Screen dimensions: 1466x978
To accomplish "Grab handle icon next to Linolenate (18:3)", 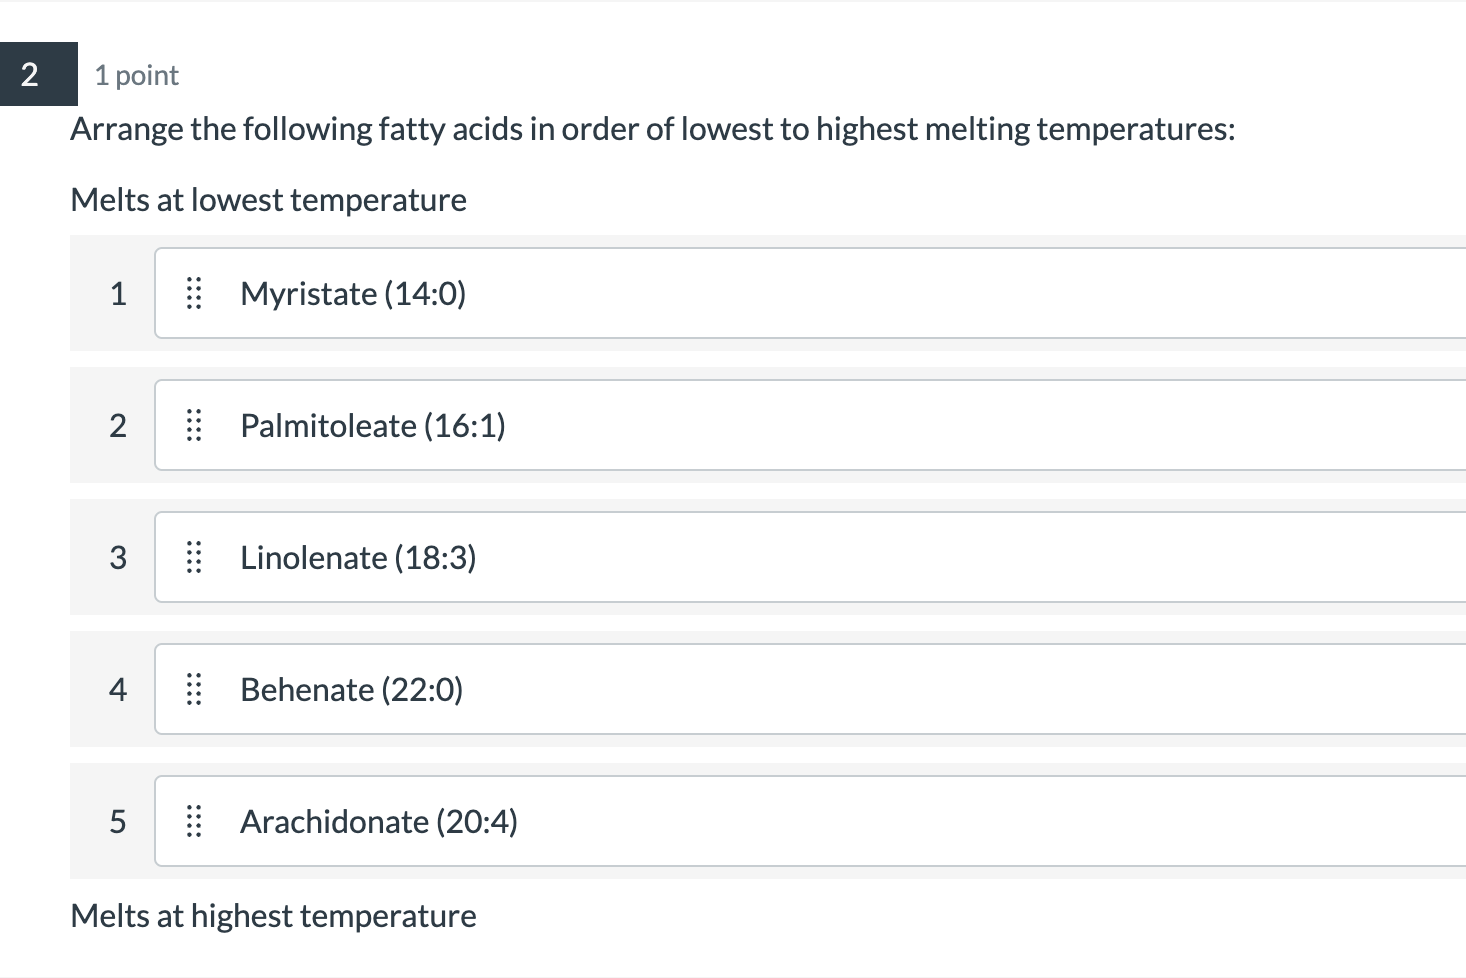I will [194, 558].
